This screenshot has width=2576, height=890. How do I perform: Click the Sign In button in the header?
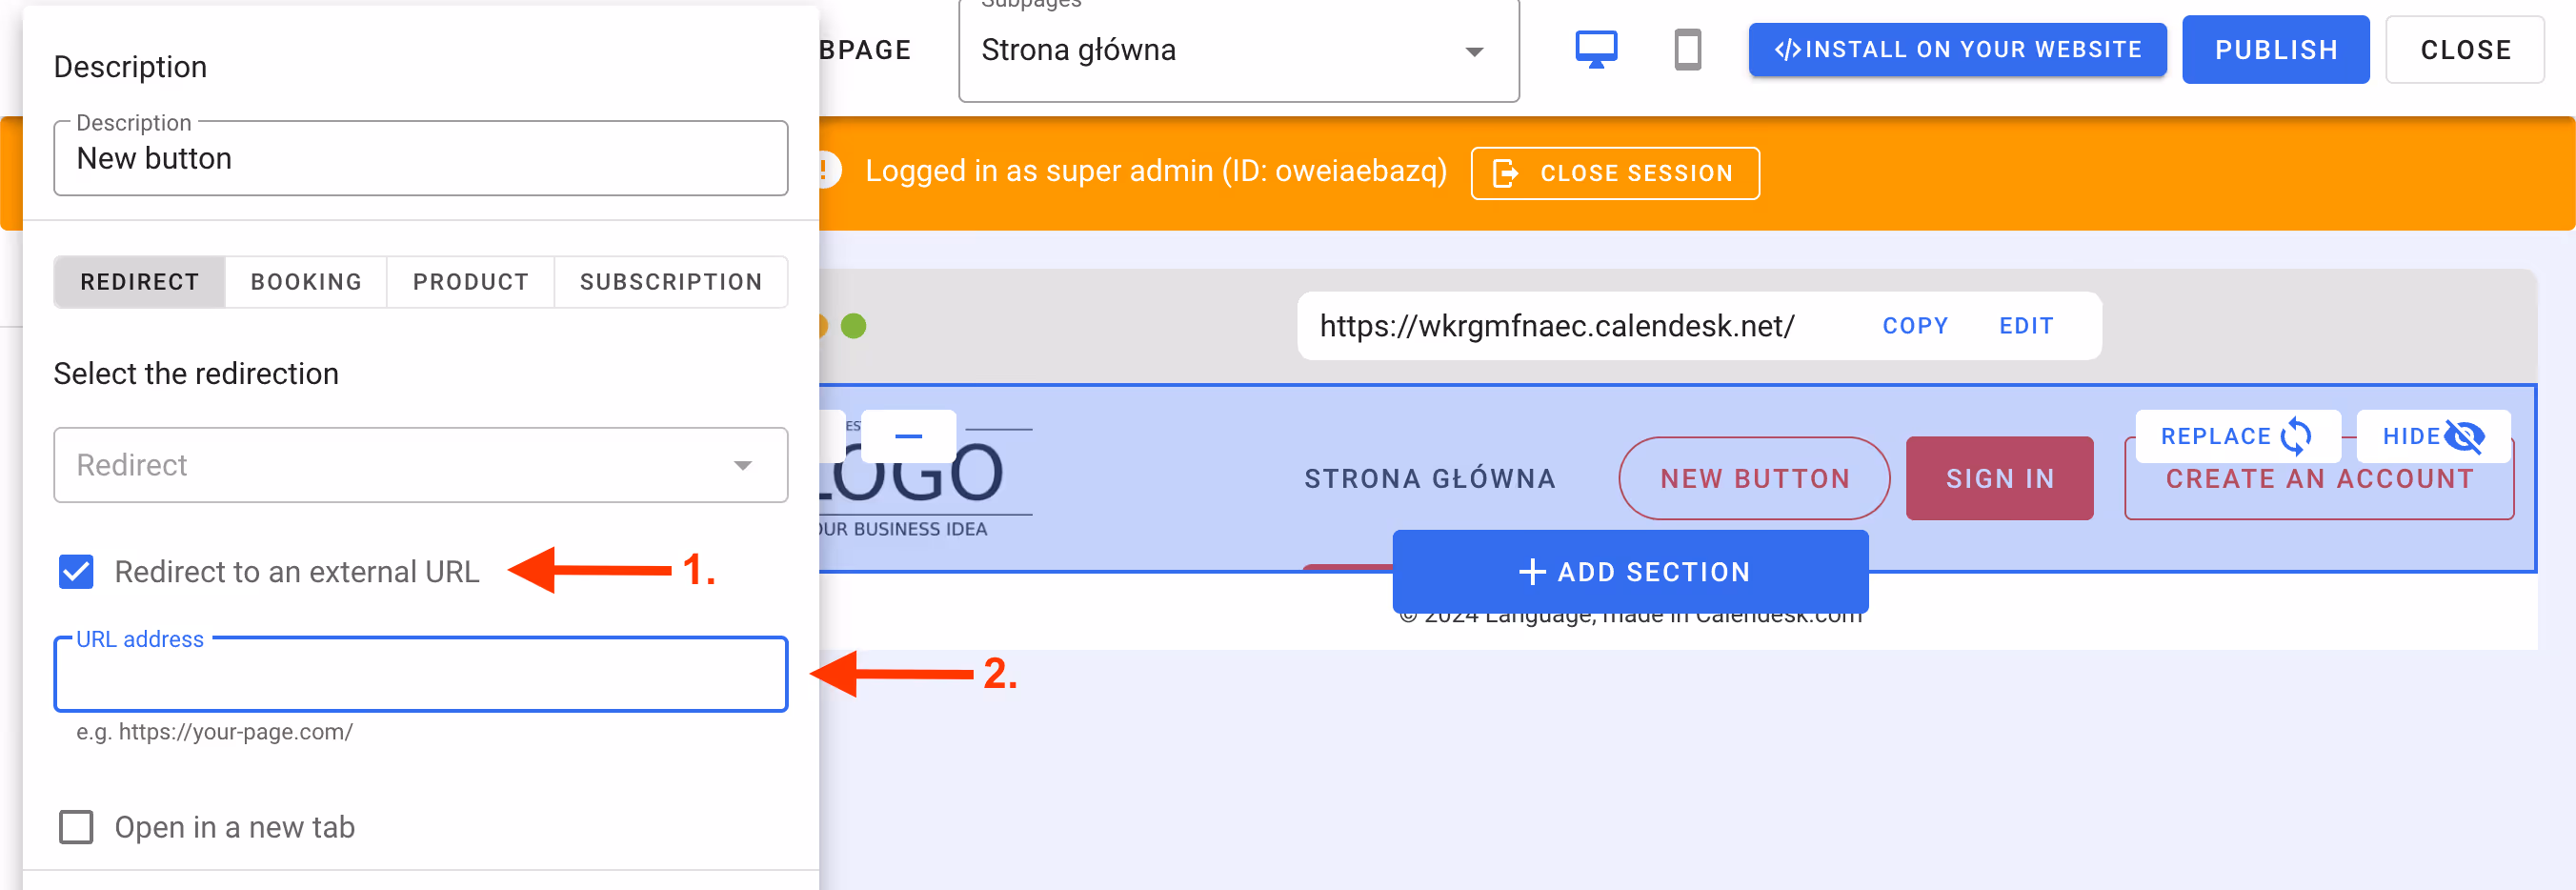(x=1998, y=478)
